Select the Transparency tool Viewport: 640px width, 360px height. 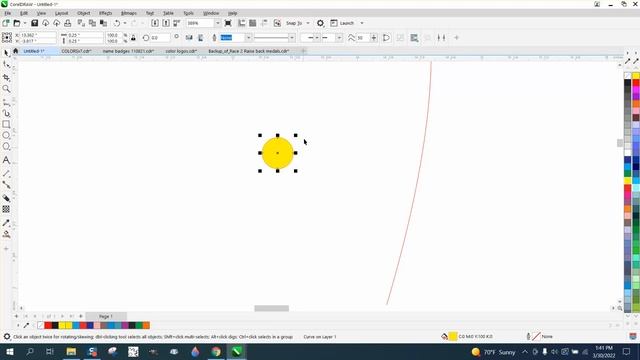click(6, 209)
